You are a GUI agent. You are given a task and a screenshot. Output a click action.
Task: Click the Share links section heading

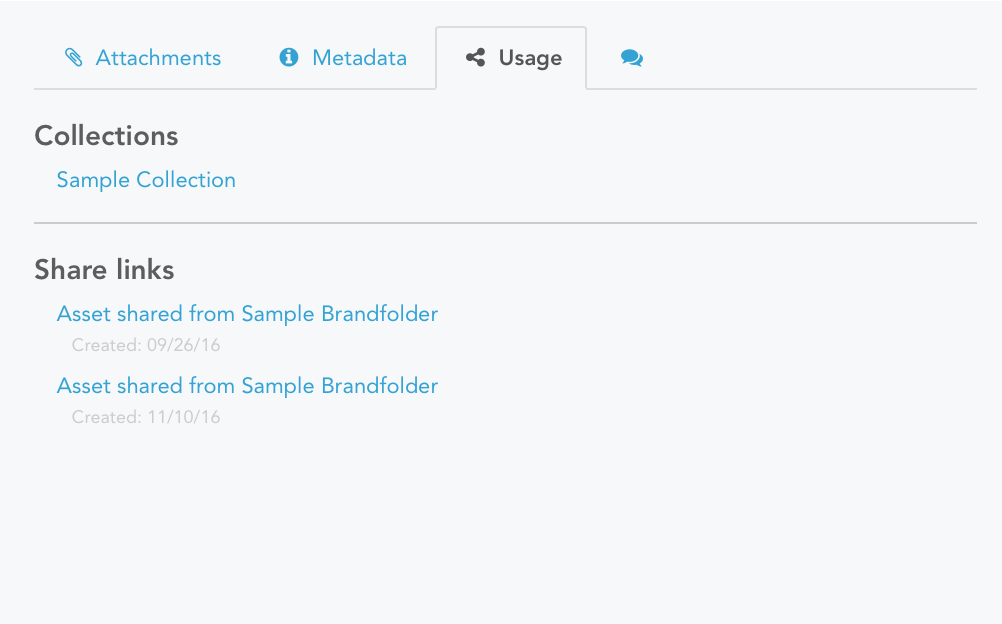tap(104, 270)
